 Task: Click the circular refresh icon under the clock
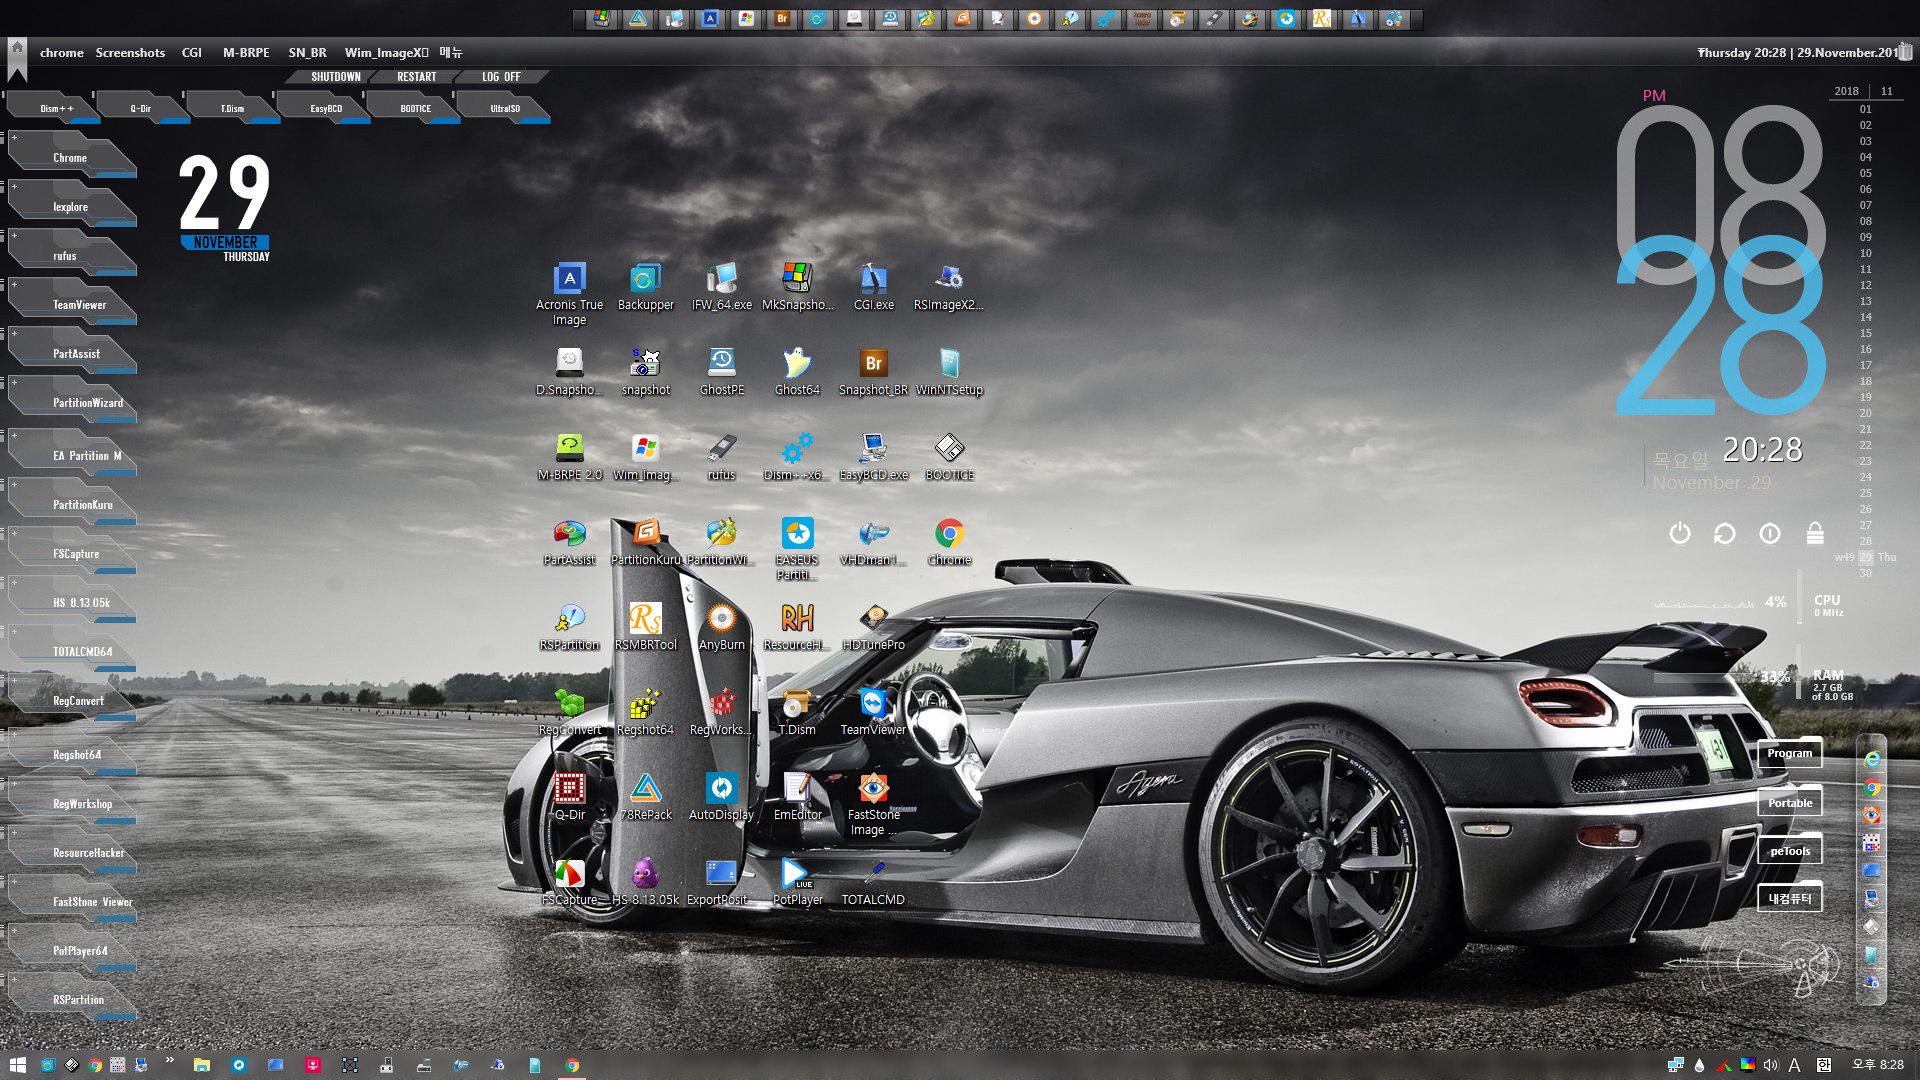pos(1724,533)
